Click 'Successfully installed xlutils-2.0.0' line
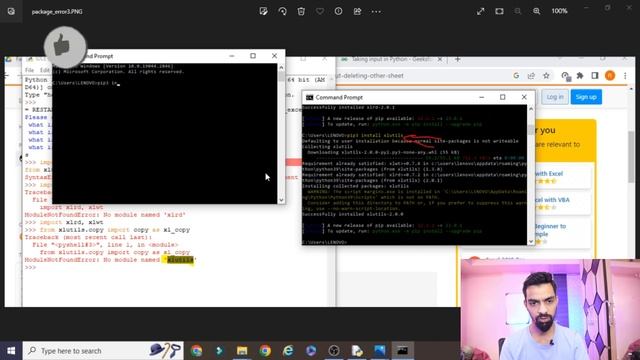This screenshot has height=360, width=640. [353, 214]
